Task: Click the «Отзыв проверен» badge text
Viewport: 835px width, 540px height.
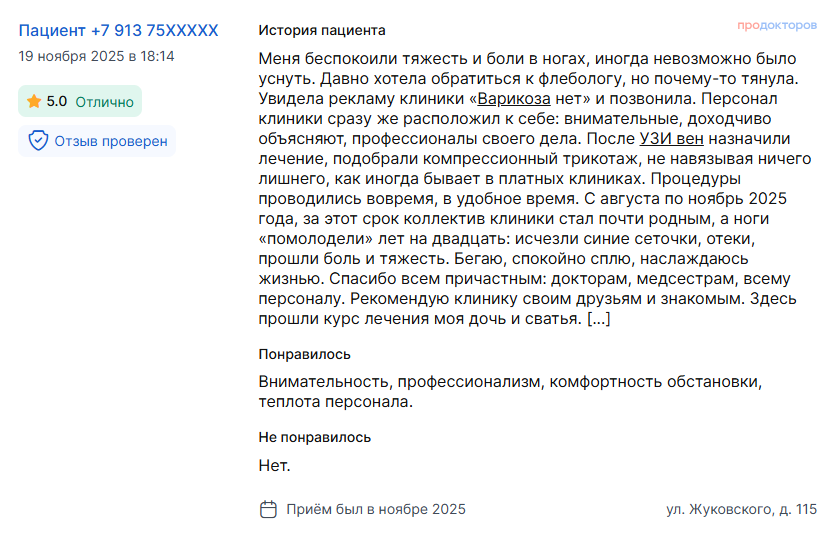Action: click(111, 141)
